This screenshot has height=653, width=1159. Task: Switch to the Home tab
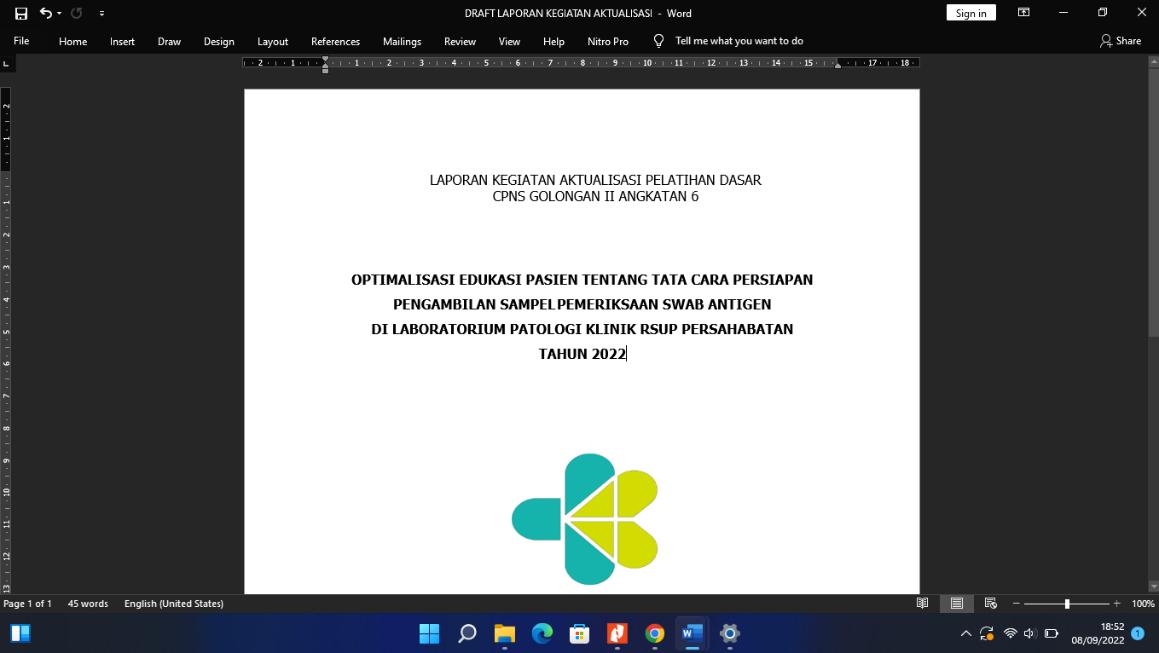(x=73, y=41)
